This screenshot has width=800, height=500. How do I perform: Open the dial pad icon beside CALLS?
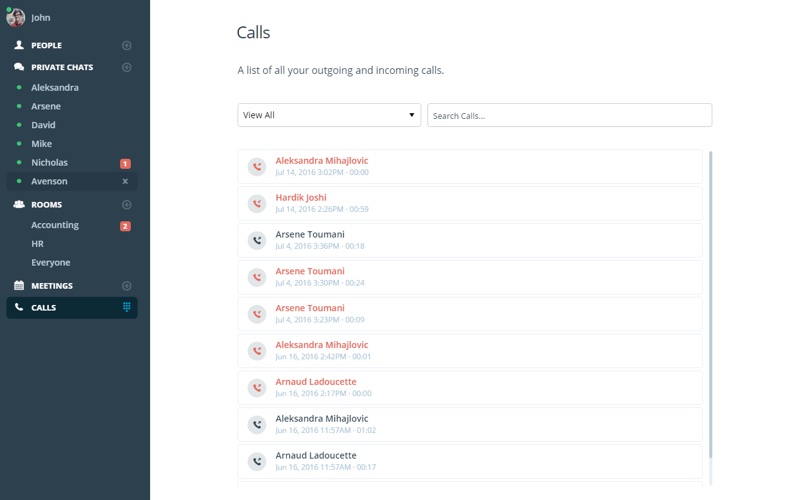point(127,307)
